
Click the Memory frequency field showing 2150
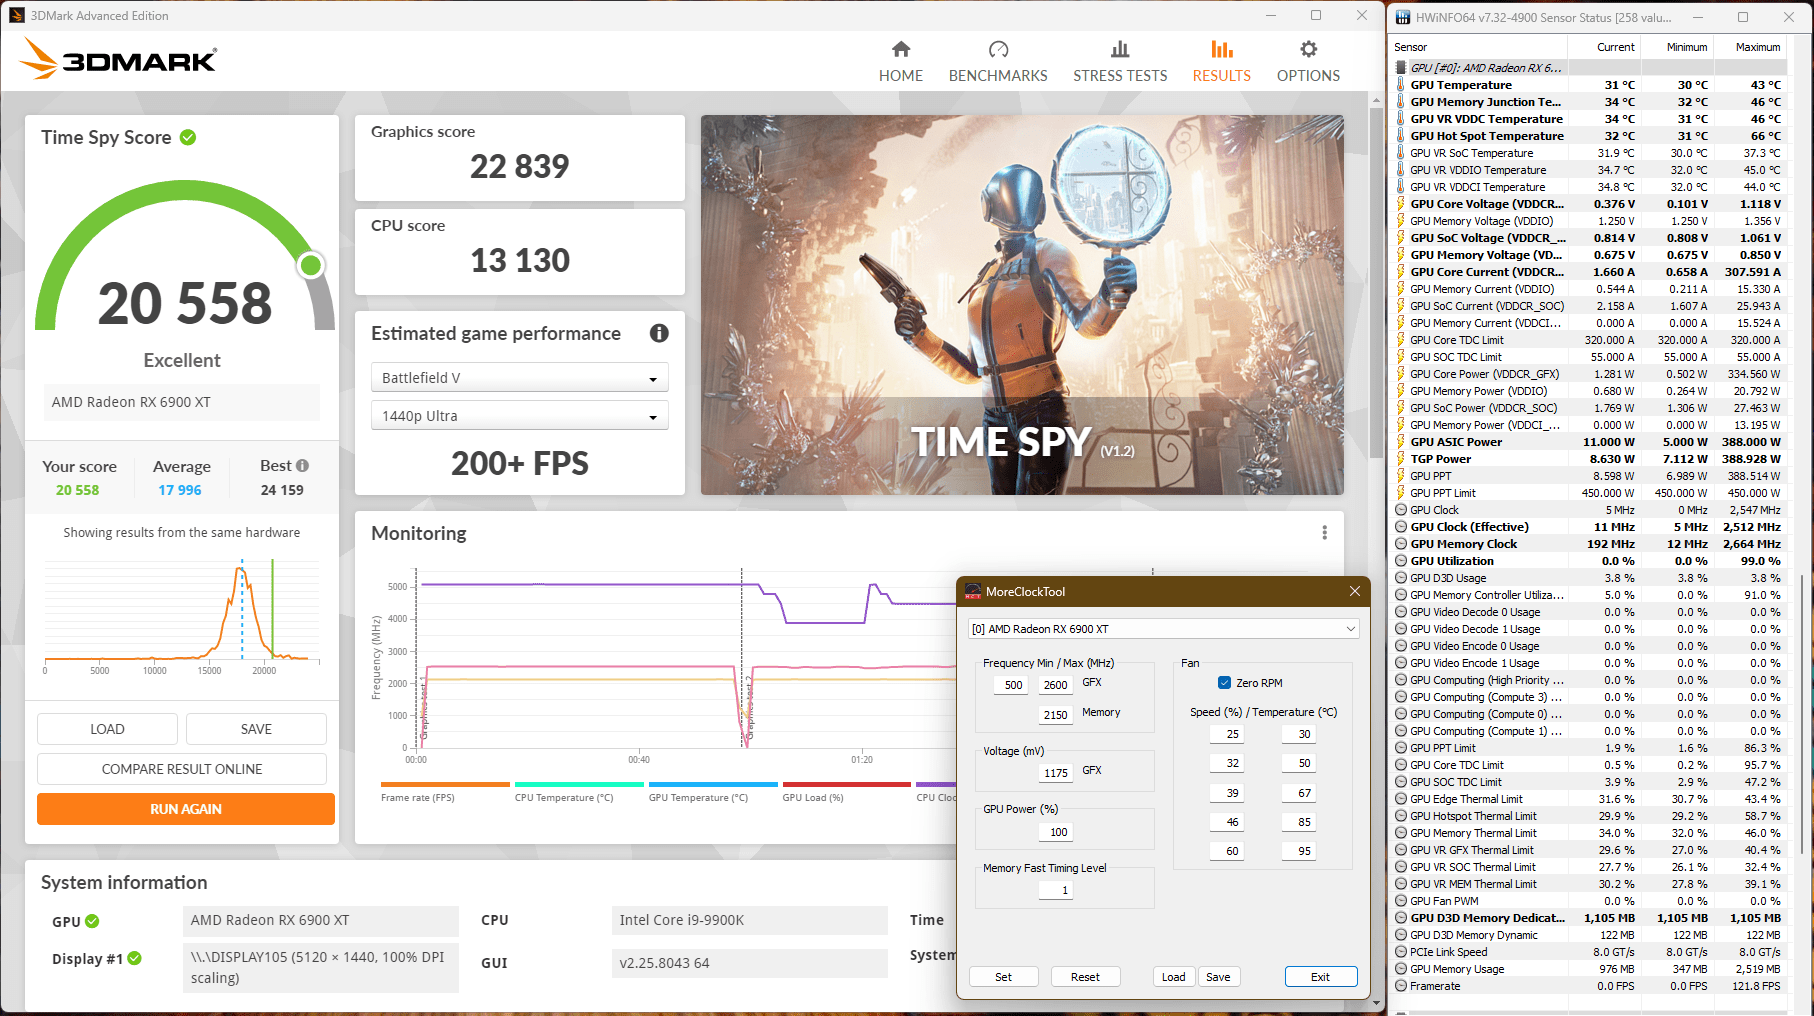(x=1055, y=715)
